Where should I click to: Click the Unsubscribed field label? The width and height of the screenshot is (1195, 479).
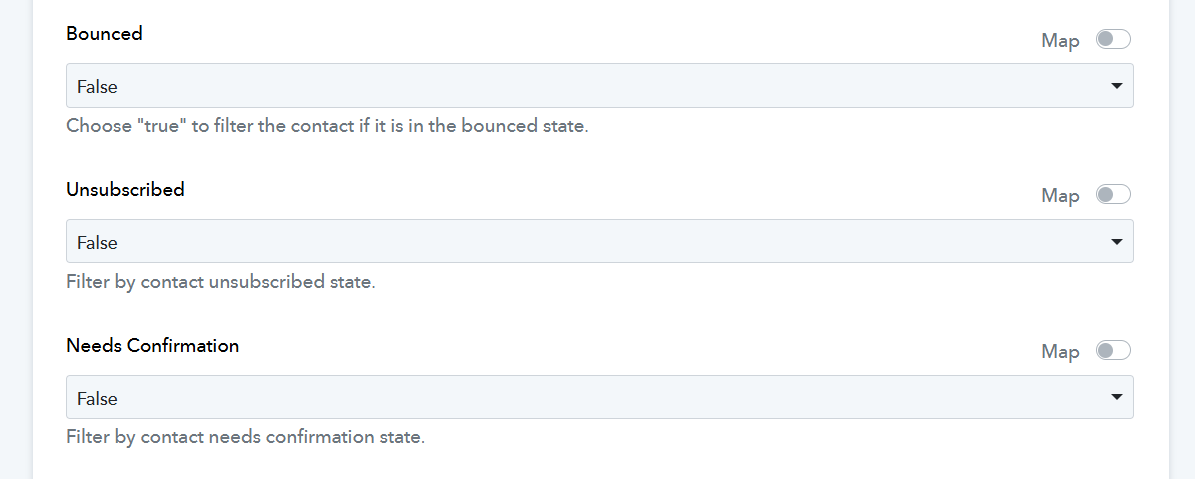126,190
